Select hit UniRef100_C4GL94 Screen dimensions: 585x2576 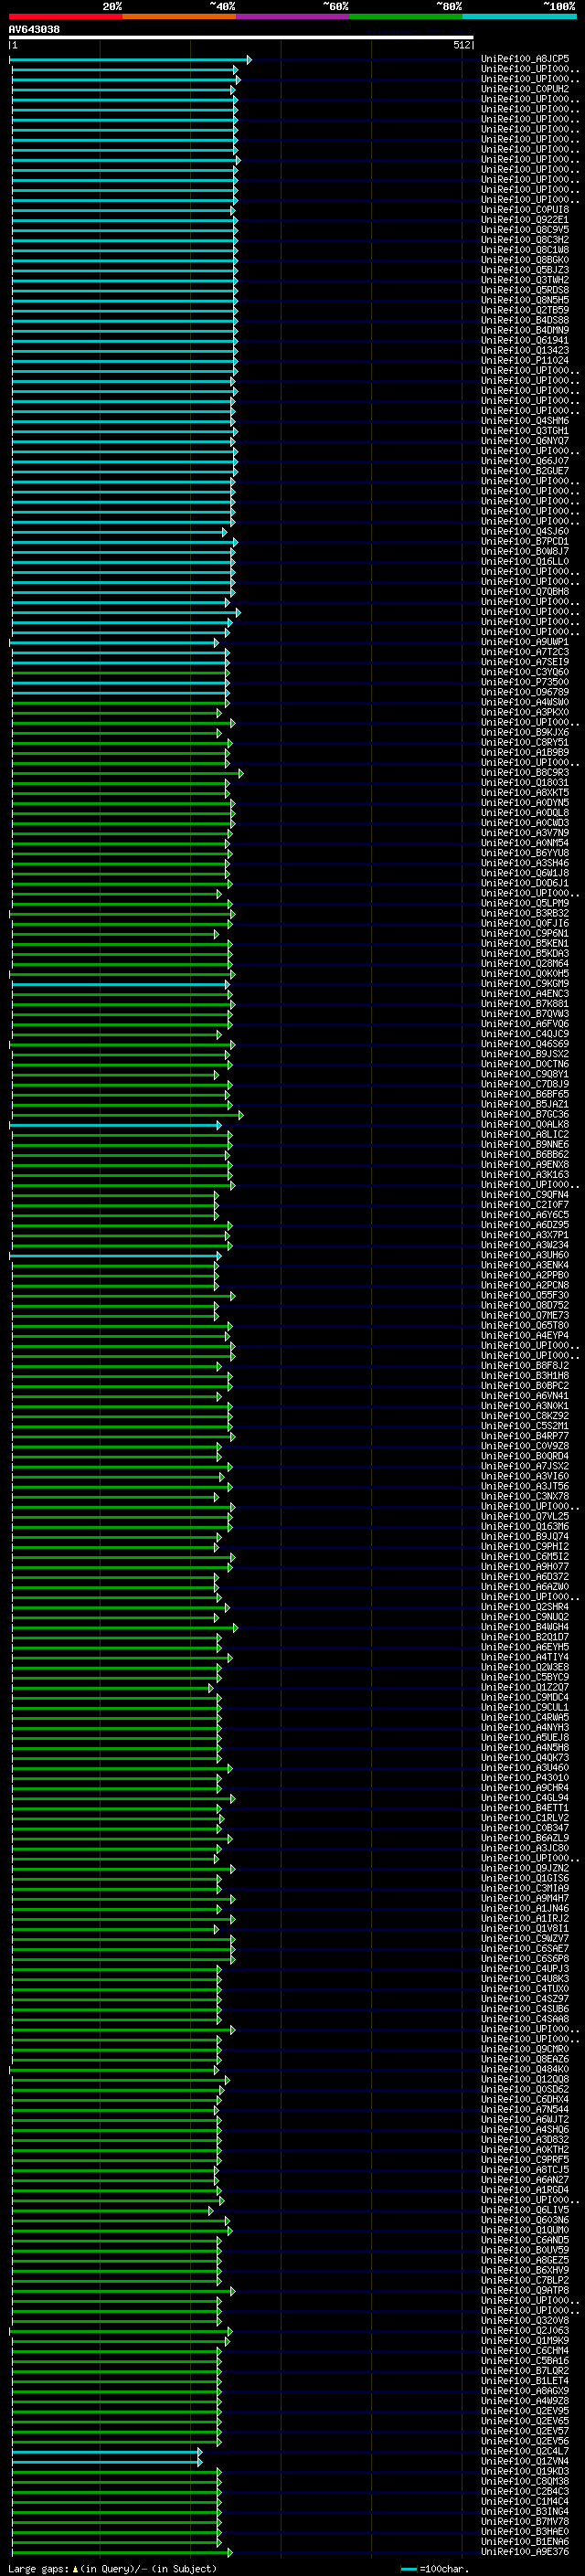pyautogui.click(x=525, y=1798)
